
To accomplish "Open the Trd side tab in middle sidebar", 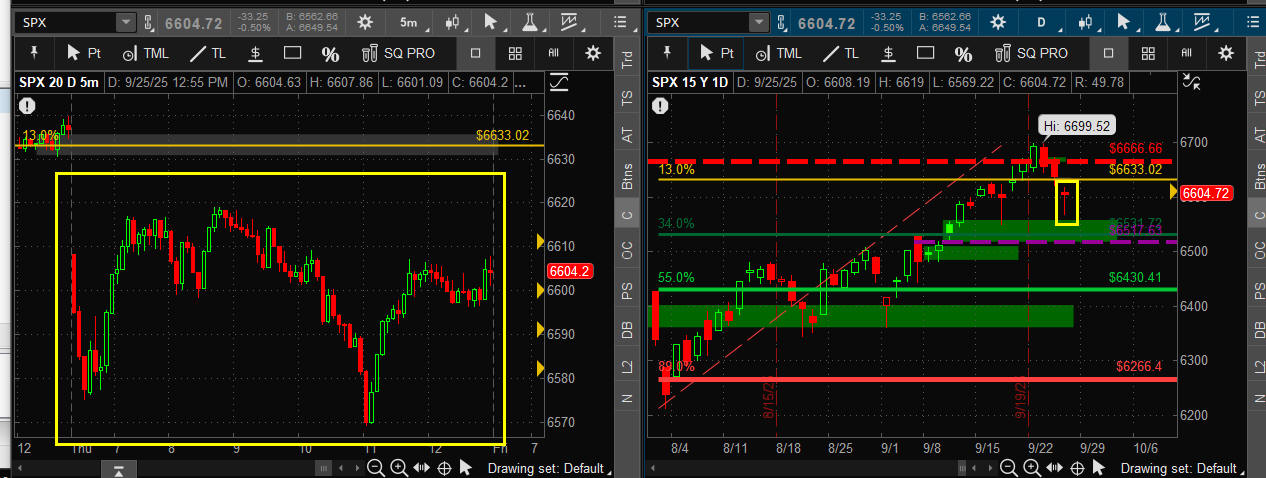I will [x=627, y=59].
